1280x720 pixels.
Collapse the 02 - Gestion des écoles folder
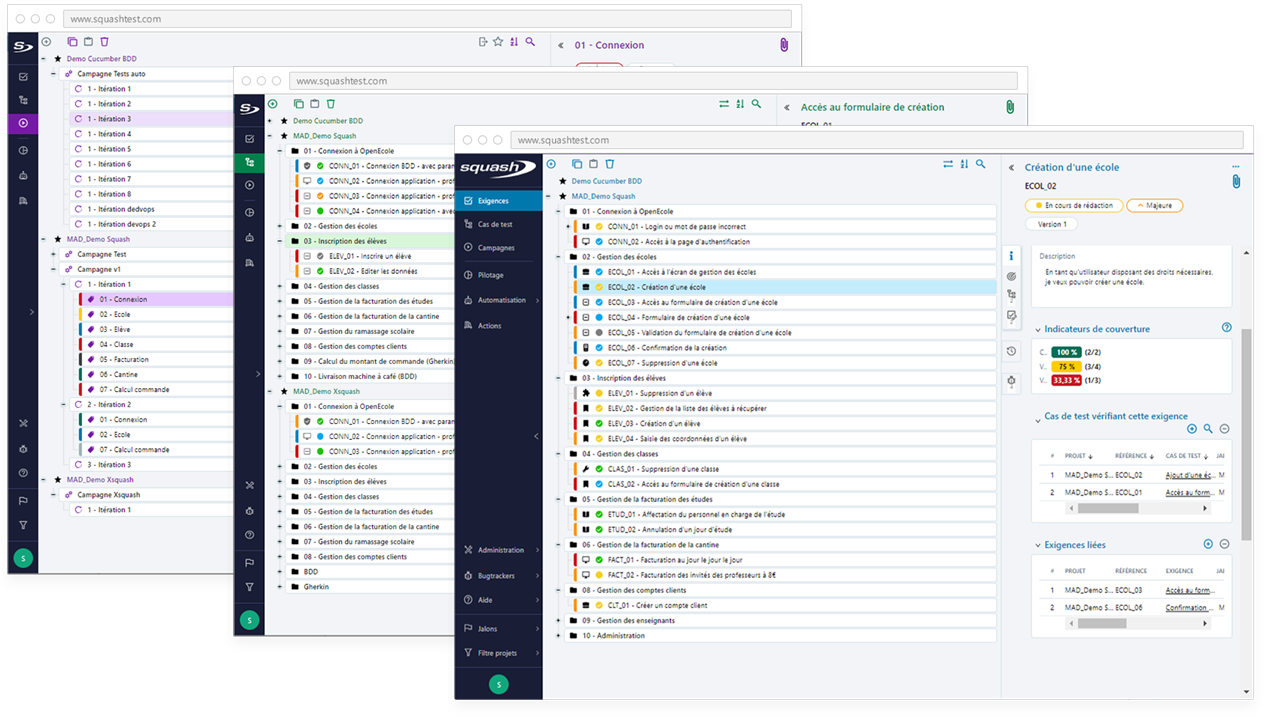(559, 257)
